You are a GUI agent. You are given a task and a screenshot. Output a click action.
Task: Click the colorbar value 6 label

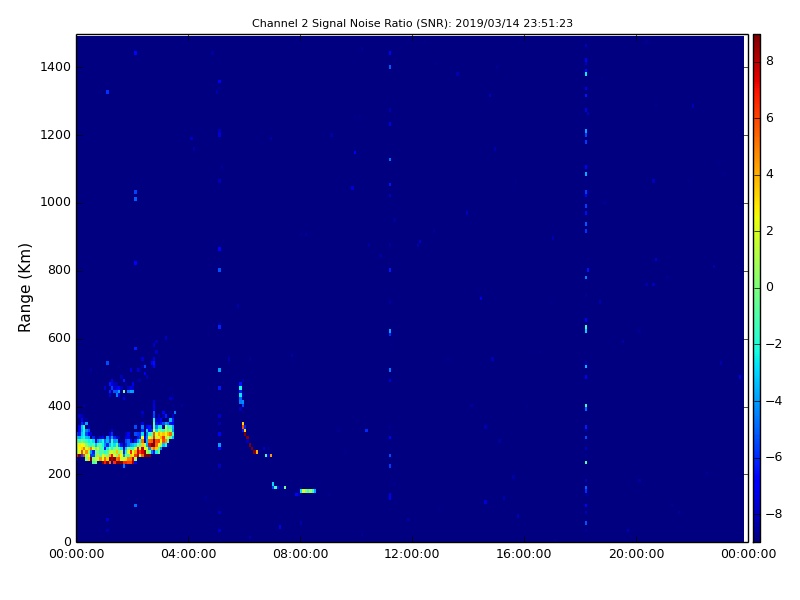[x=770, y=118]
